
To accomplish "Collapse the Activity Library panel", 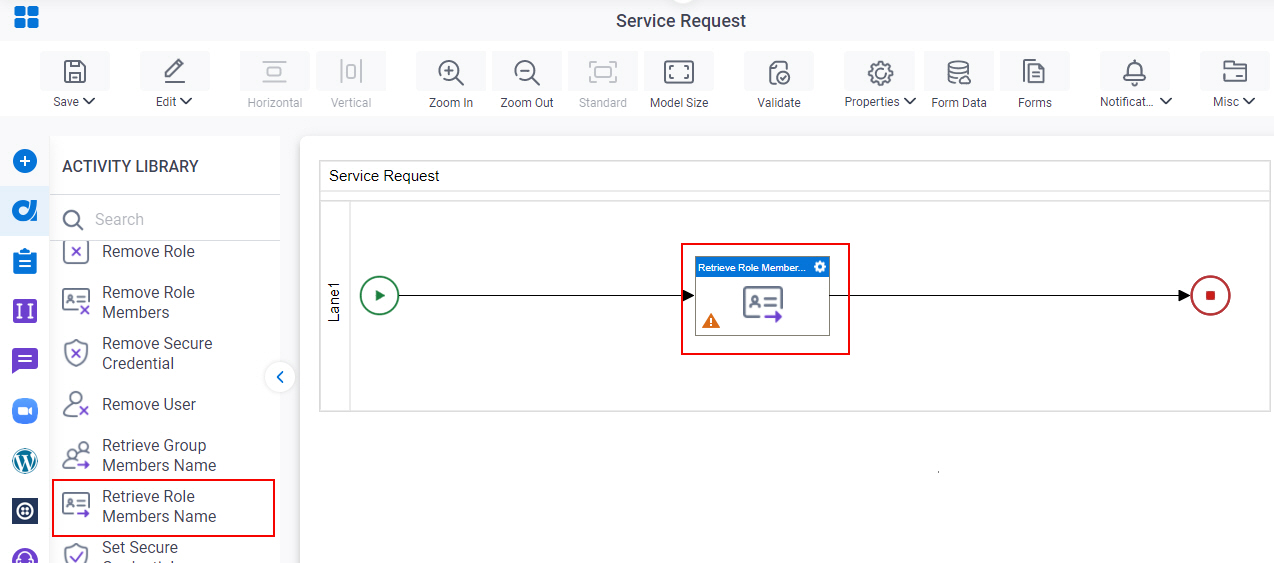I will tap(280, 377).
